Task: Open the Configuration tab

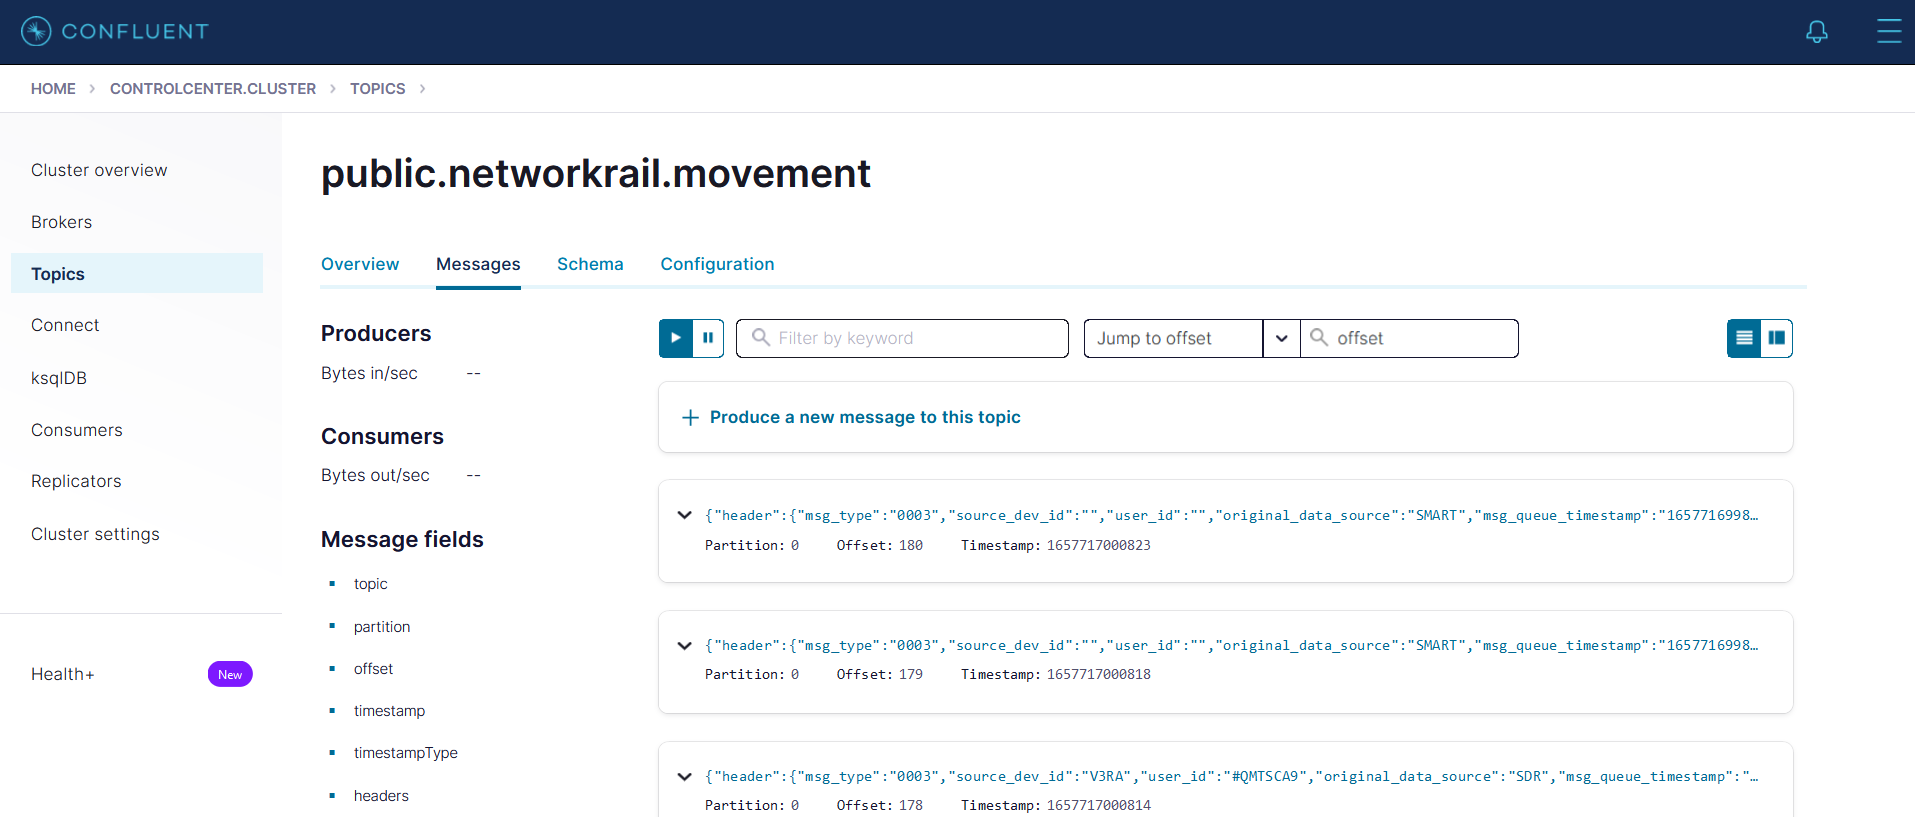Action: [717, 264]
